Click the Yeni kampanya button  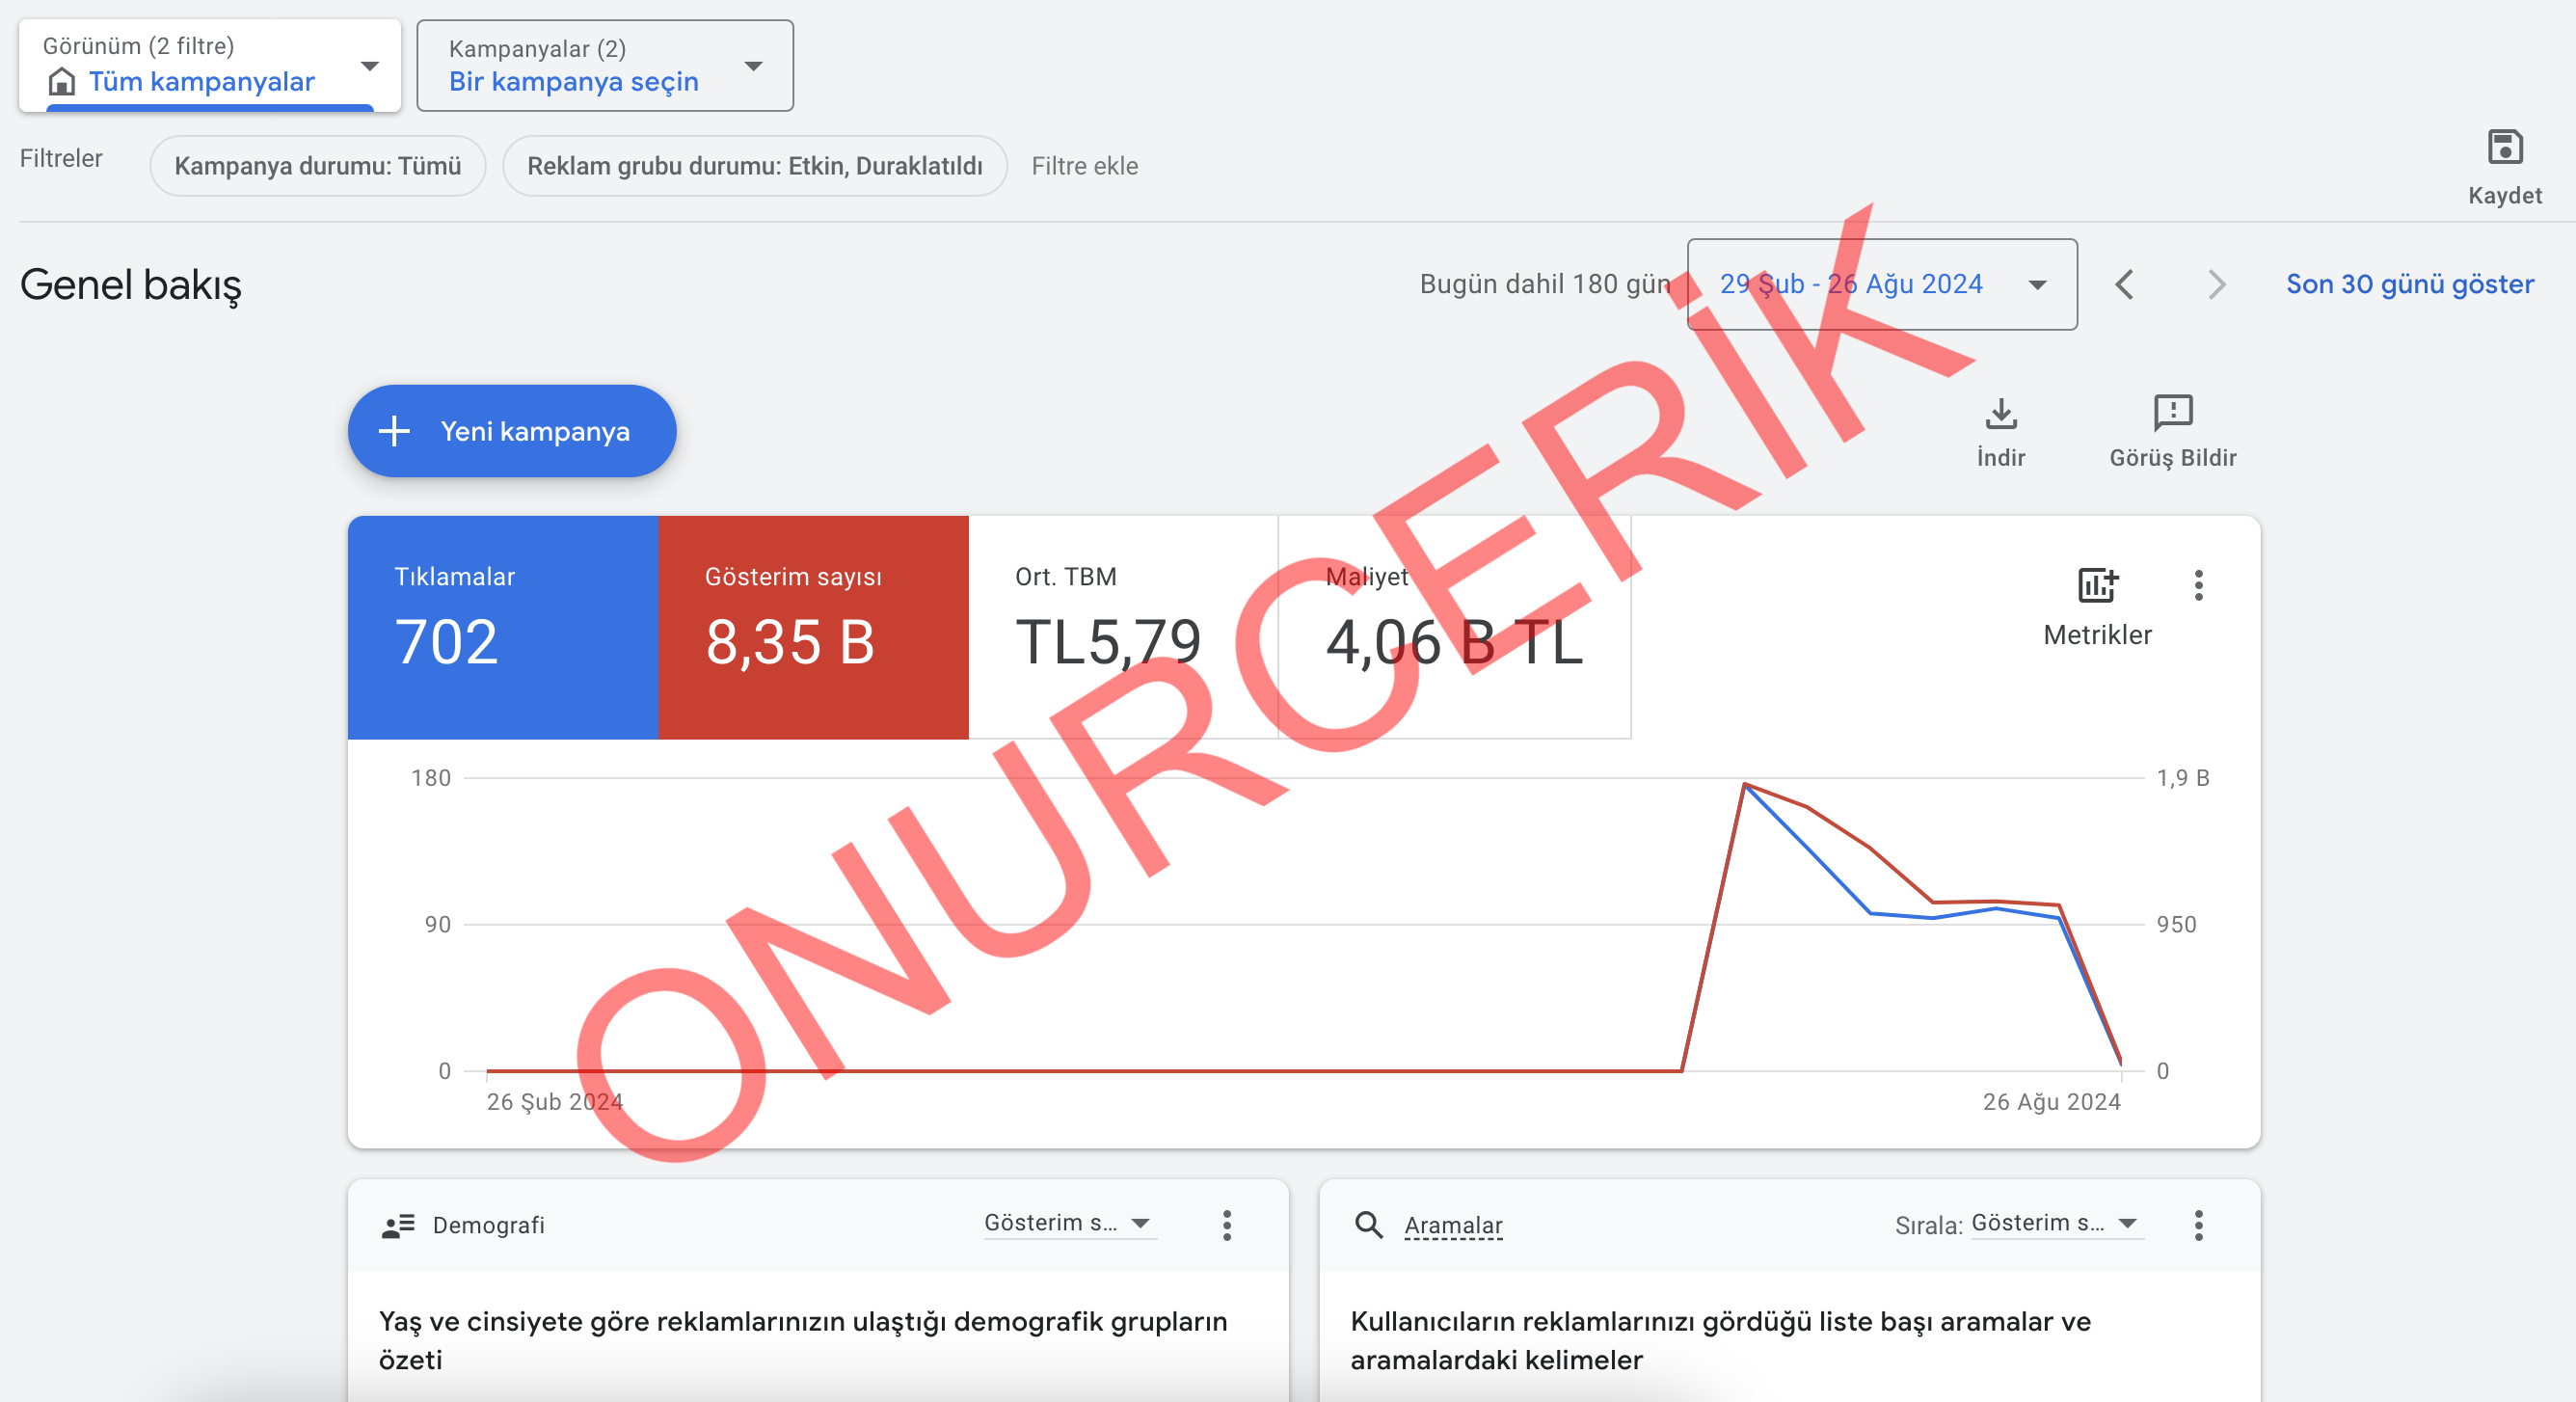click(511, 431)
